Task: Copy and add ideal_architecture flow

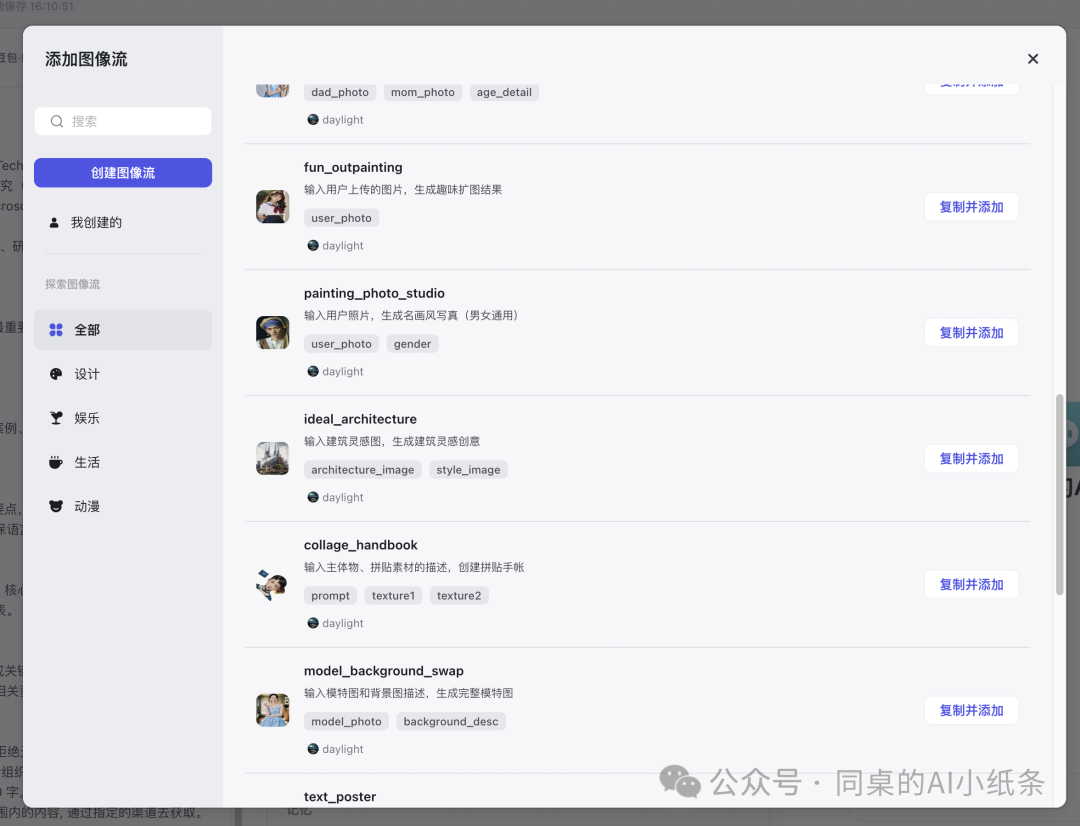Action: click(970, 459)
